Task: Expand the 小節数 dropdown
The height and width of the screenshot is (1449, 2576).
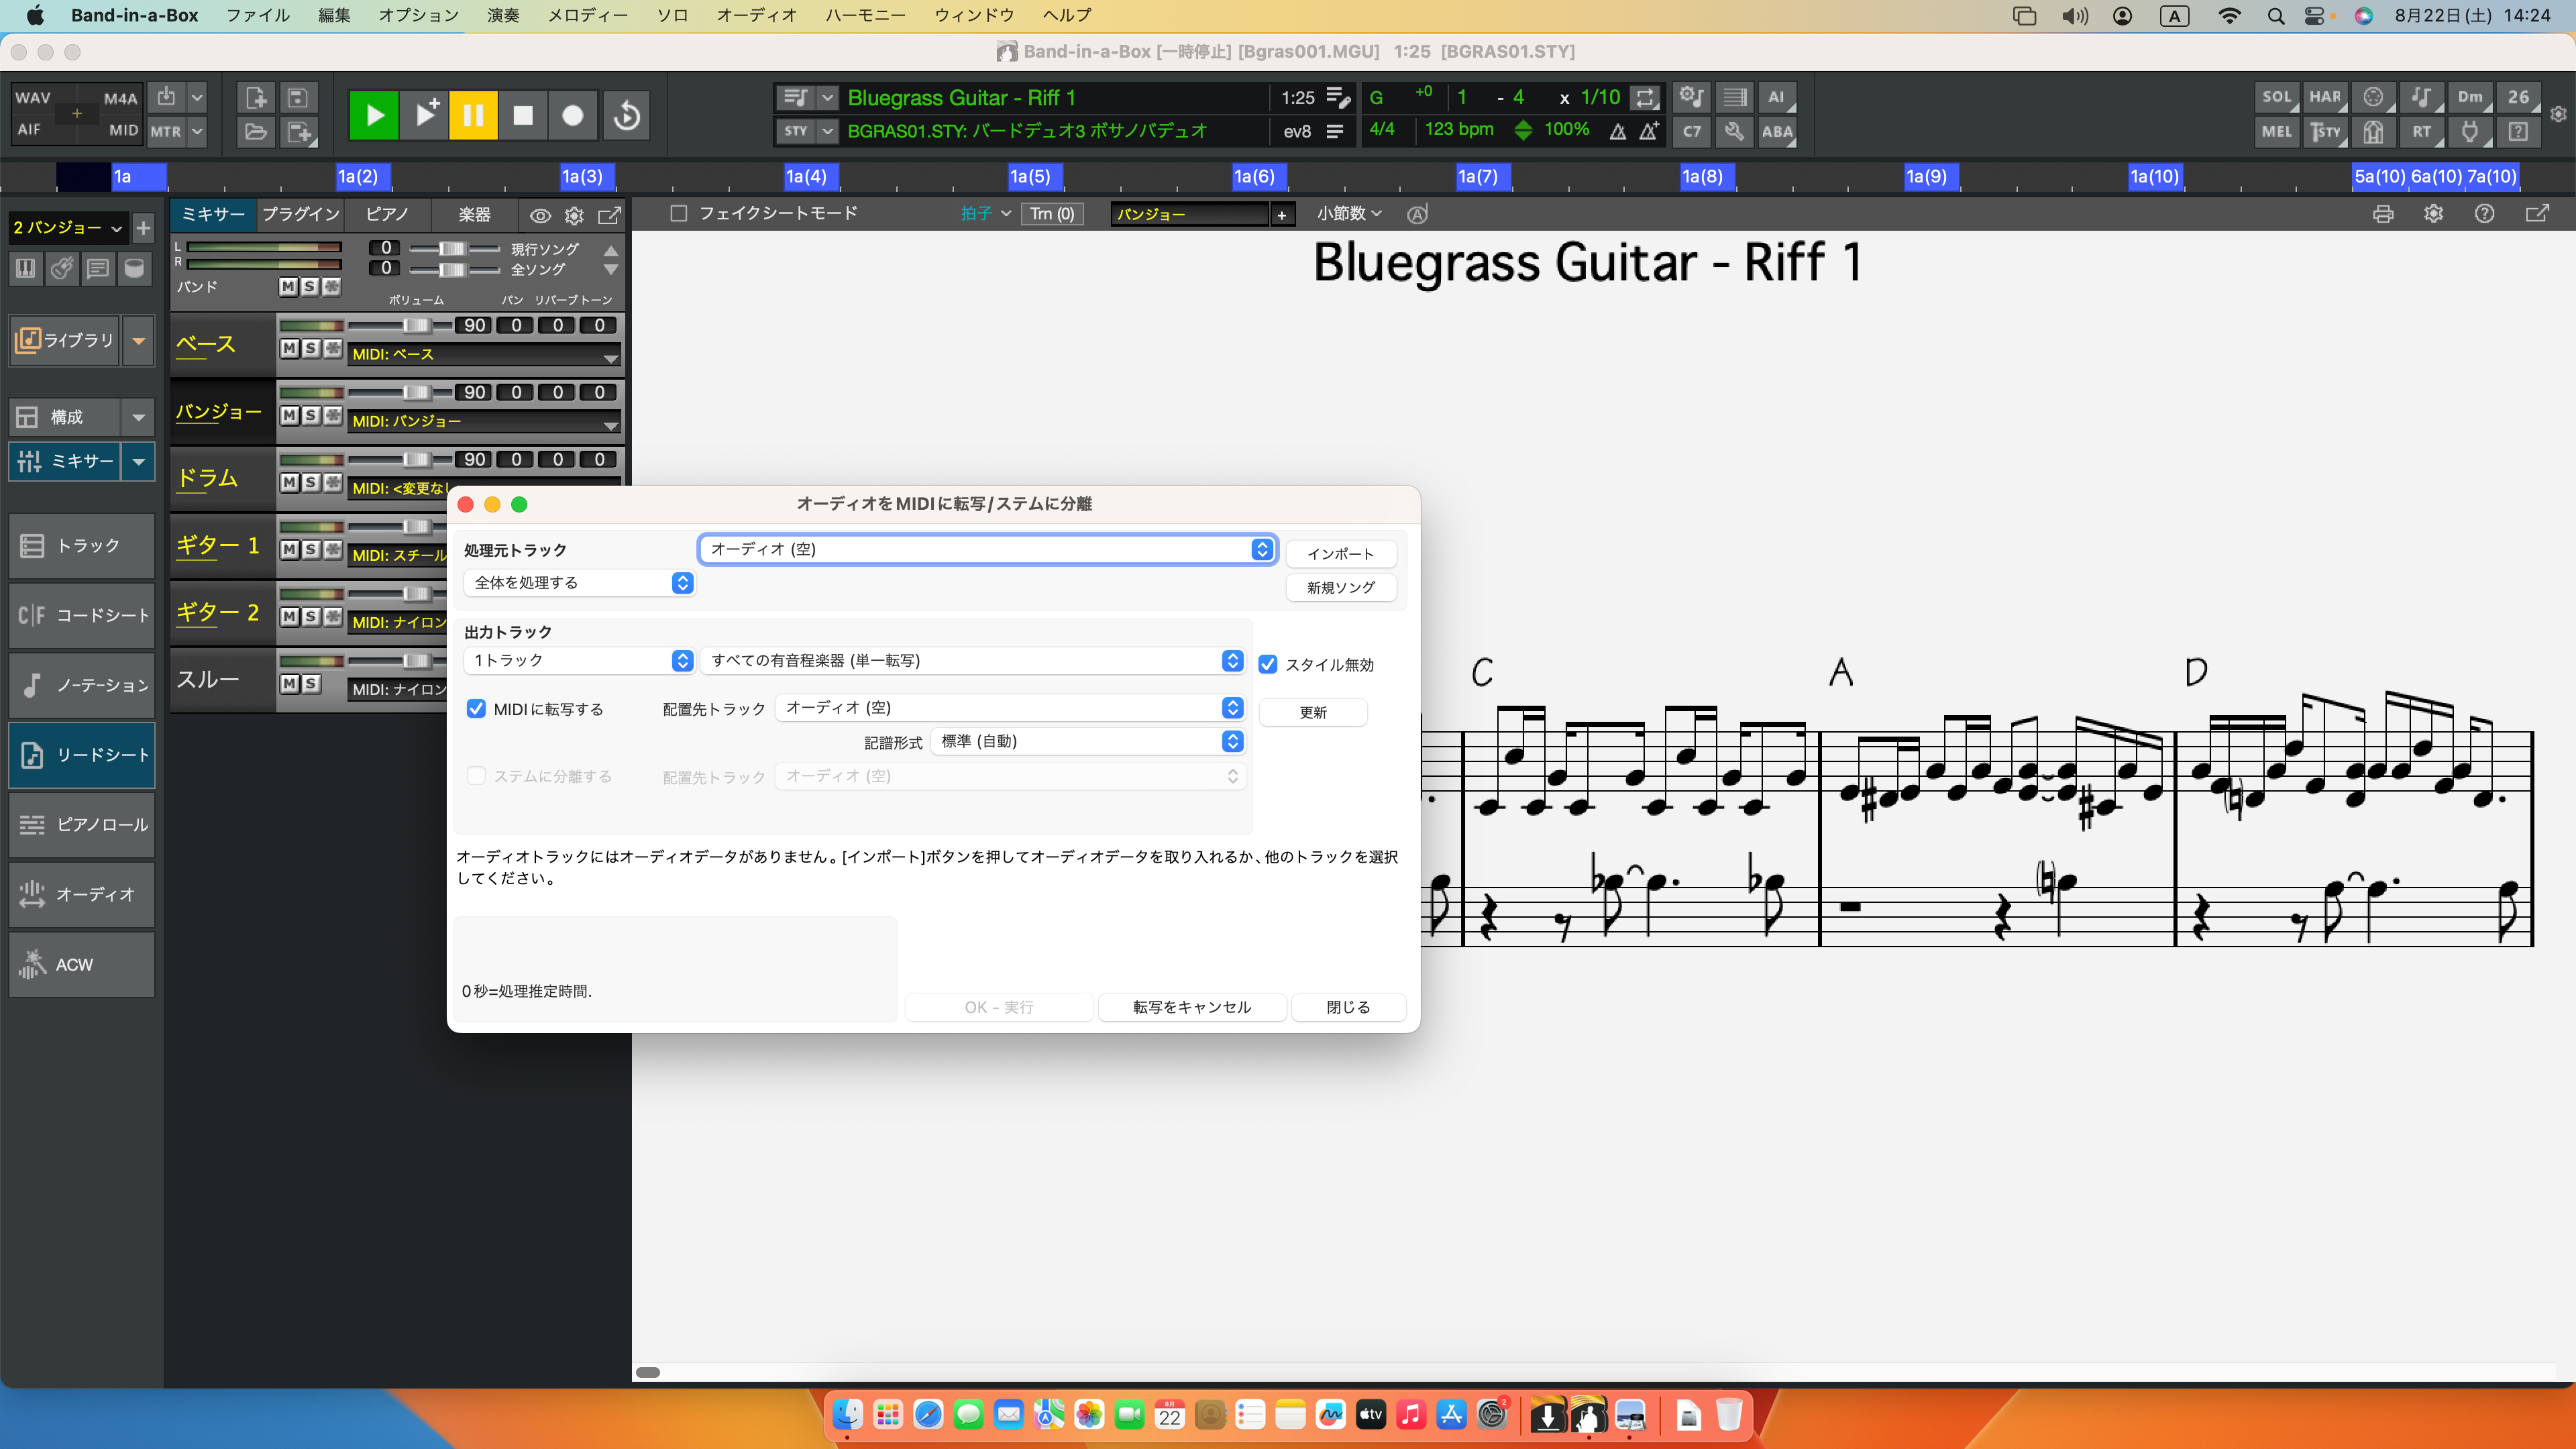Action: (x=1348, y=214)
